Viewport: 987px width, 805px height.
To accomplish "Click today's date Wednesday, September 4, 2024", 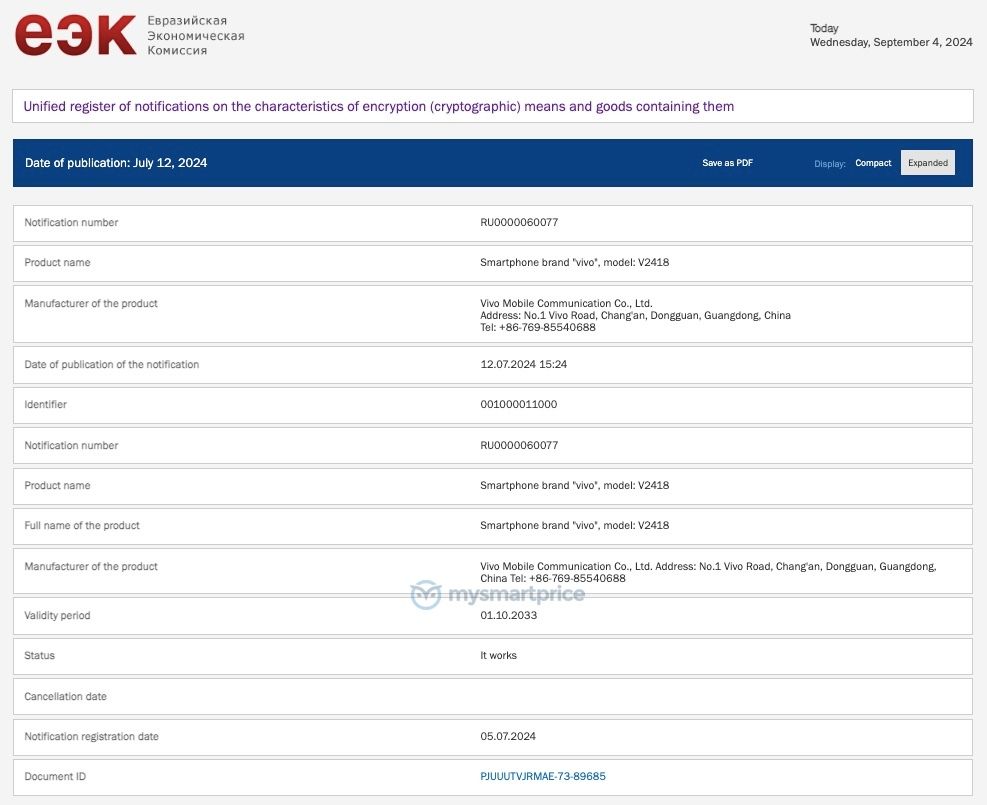I will pos(891,42).
